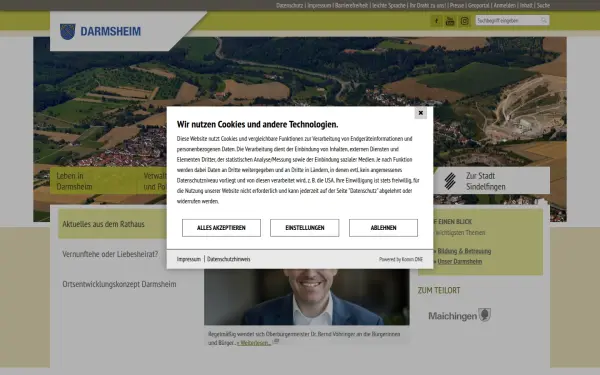This screenshot has width=600, height=375.
Task: Click Powered by Konsens DNE text
Action: coord(401,259)
